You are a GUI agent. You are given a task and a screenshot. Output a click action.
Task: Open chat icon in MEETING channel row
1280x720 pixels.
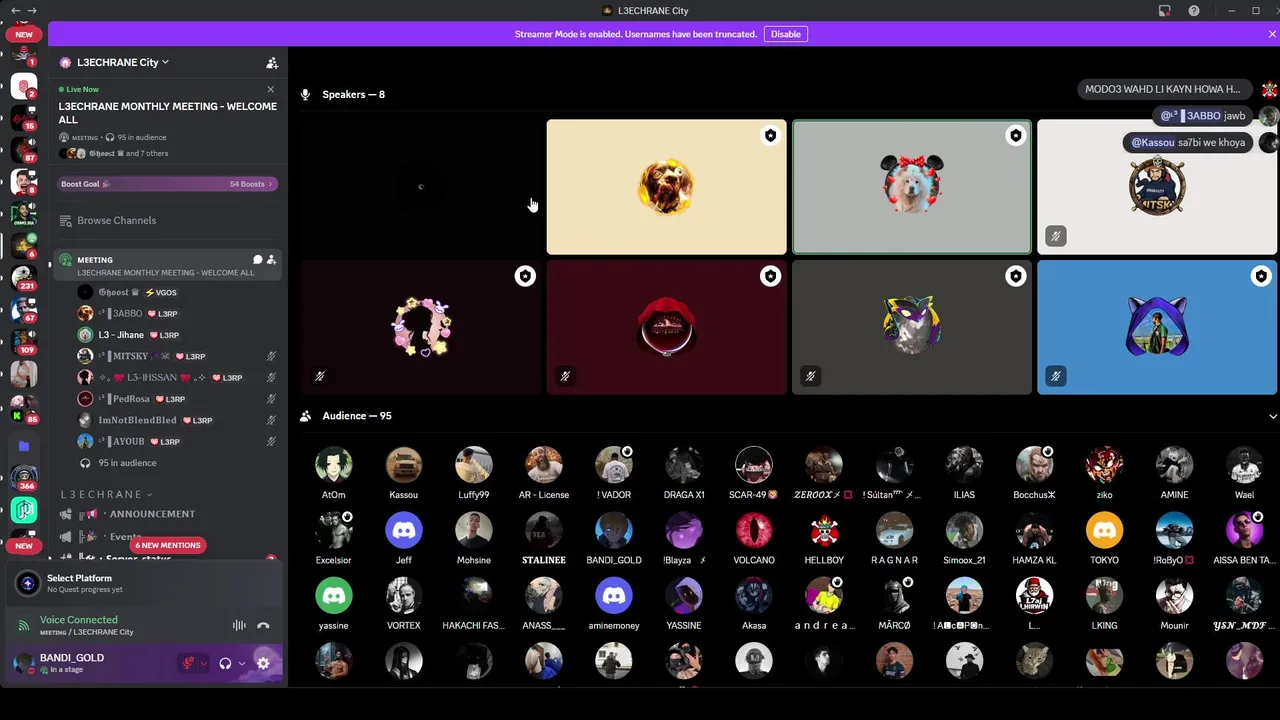click(x=257, y=260)
